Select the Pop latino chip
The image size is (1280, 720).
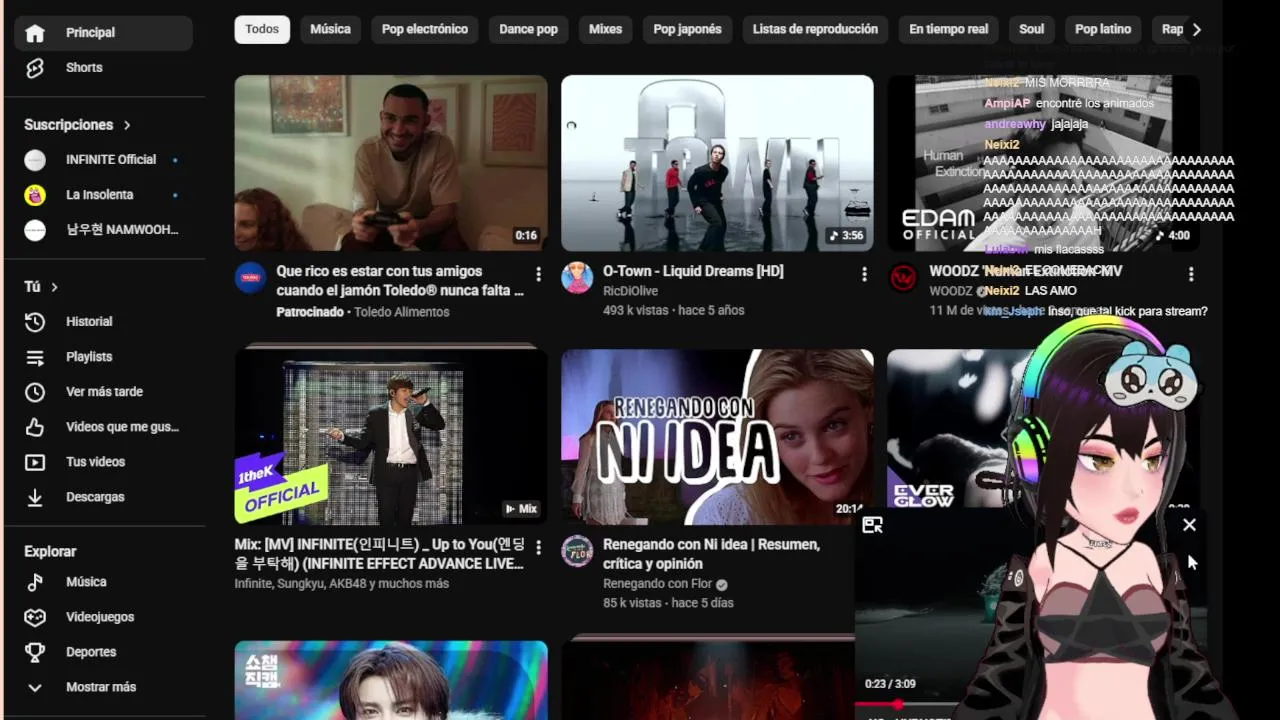coord(1103,29)
